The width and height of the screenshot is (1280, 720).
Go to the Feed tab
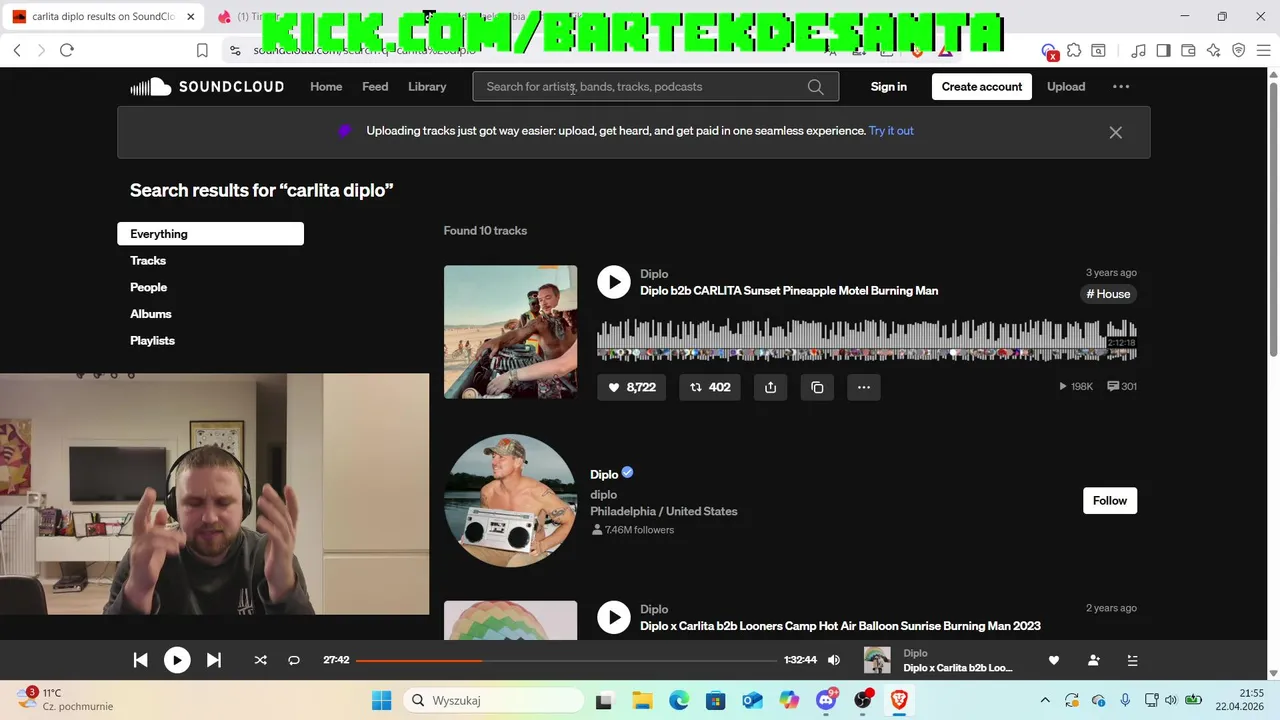[x=375, y=87]
